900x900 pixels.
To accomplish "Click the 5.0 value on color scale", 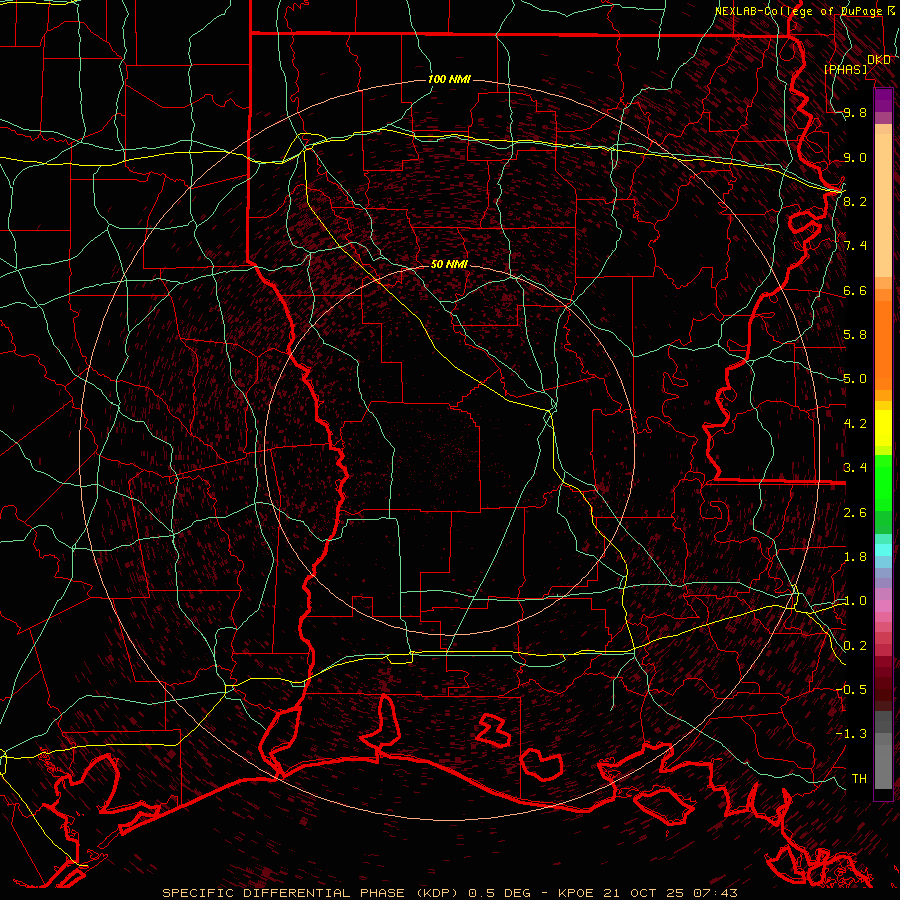I will point(855,379).
